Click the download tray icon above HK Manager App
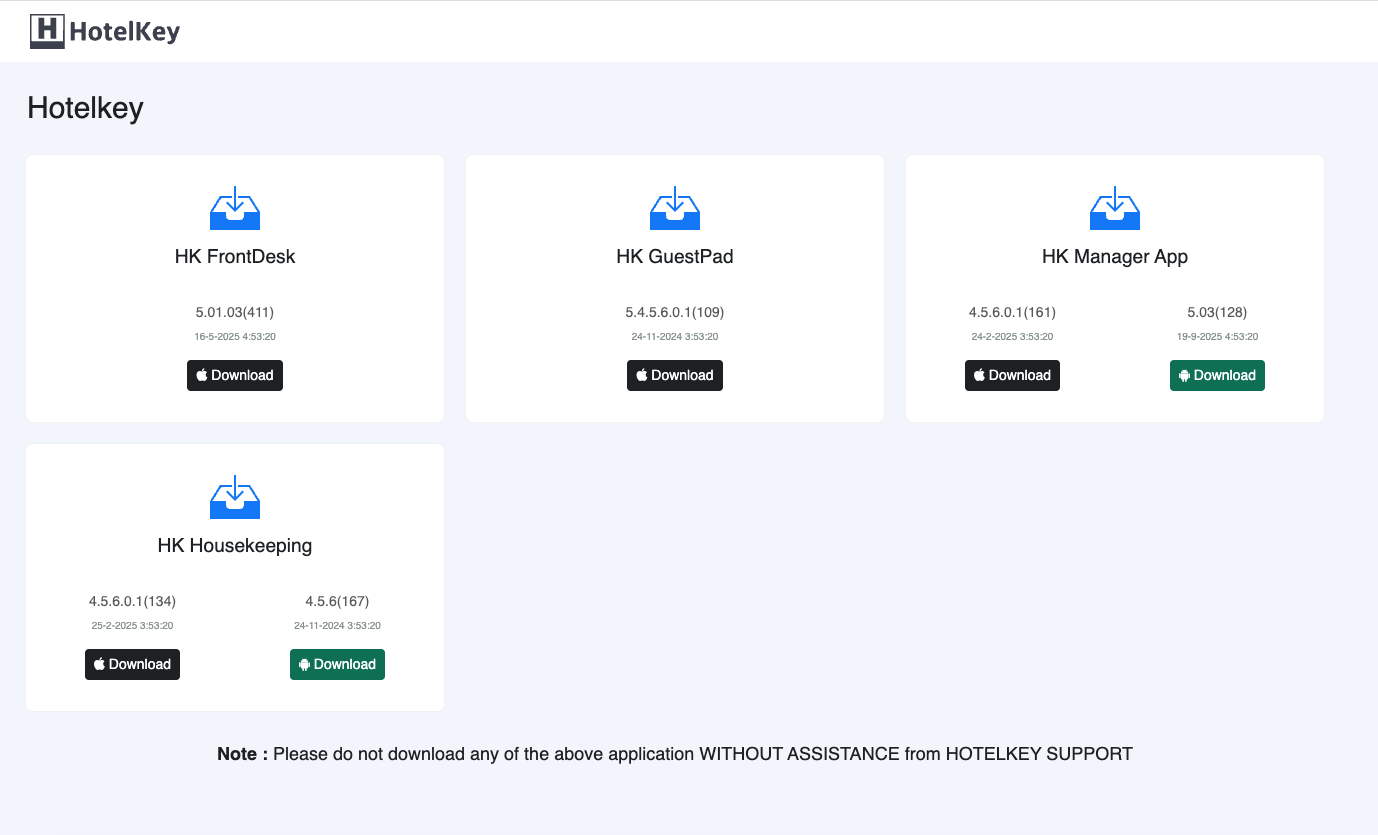Screen dimensions: 1378x835 [1115, 208]
